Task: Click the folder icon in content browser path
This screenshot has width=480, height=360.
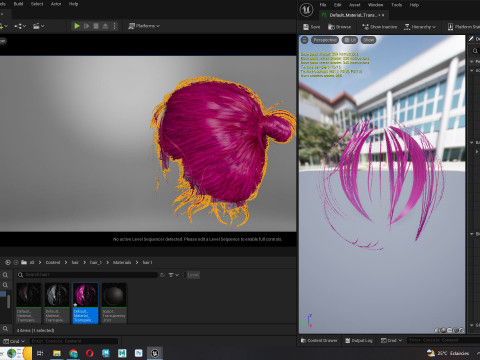Action: coord(24,262)
